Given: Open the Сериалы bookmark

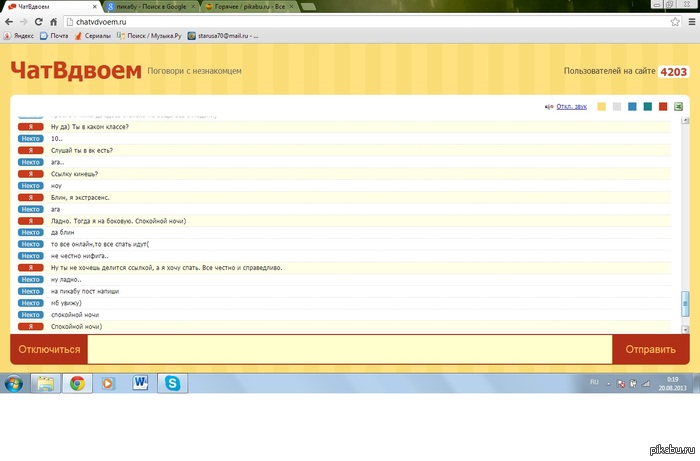Looking at the screenshot, I should 92,36.
